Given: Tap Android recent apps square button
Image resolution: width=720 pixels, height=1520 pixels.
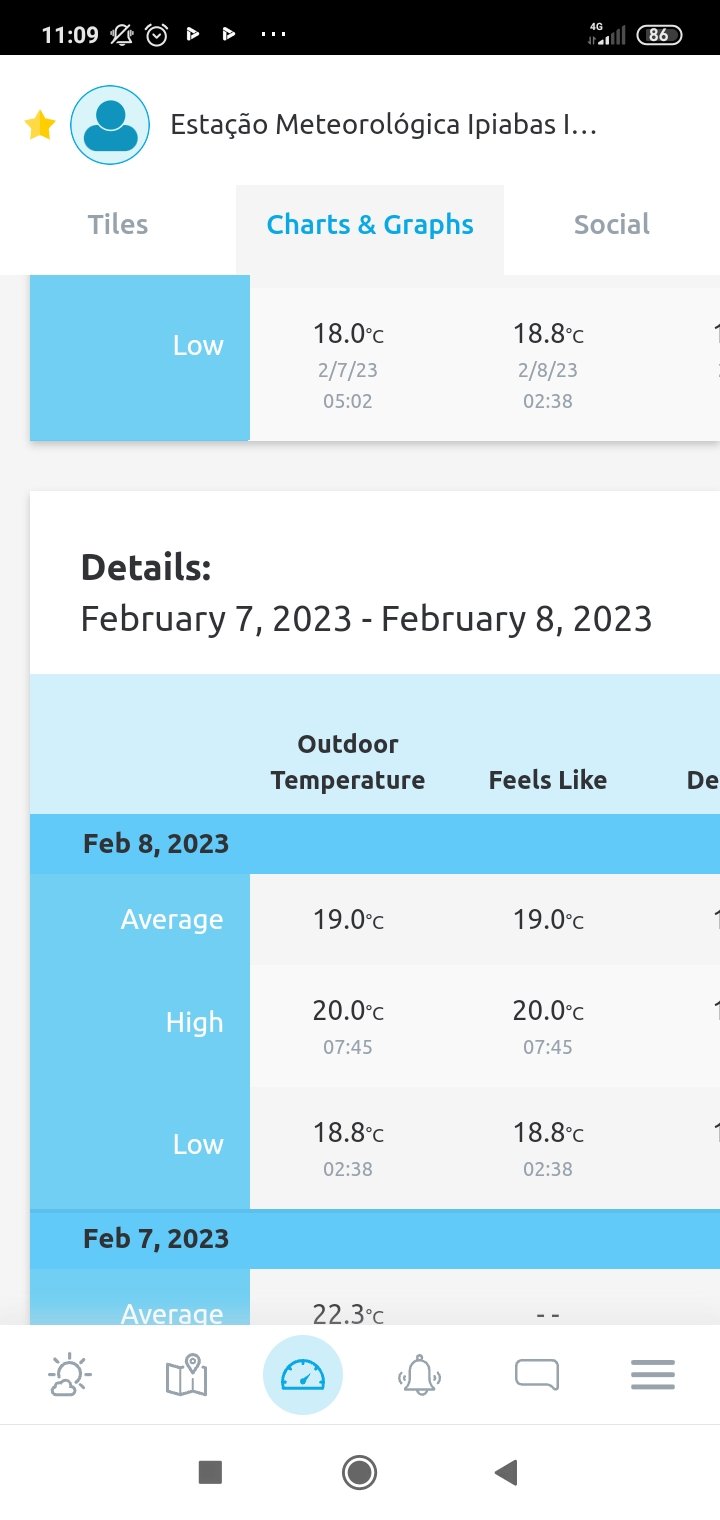Looking at the screenshot, I should click(210, 1472).
